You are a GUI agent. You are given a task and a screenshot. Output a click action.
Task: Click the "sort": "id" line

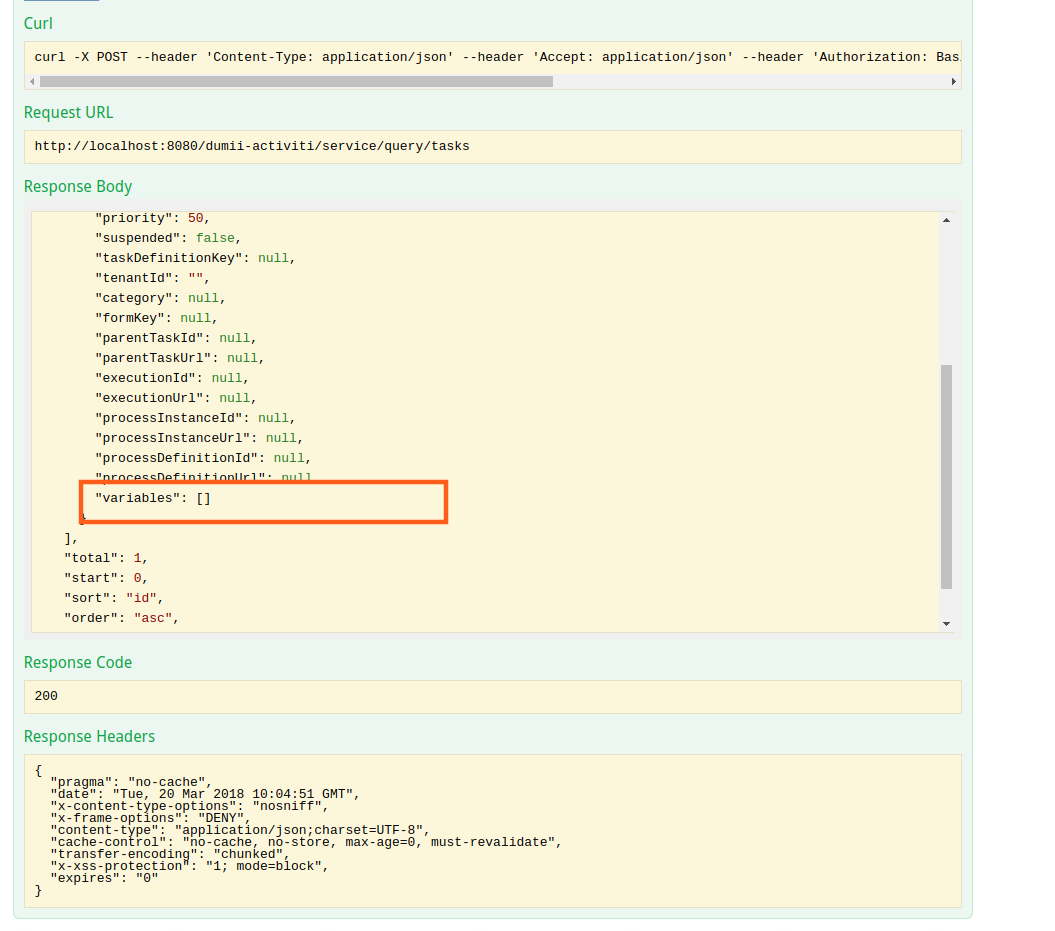[x=114, y=598]
